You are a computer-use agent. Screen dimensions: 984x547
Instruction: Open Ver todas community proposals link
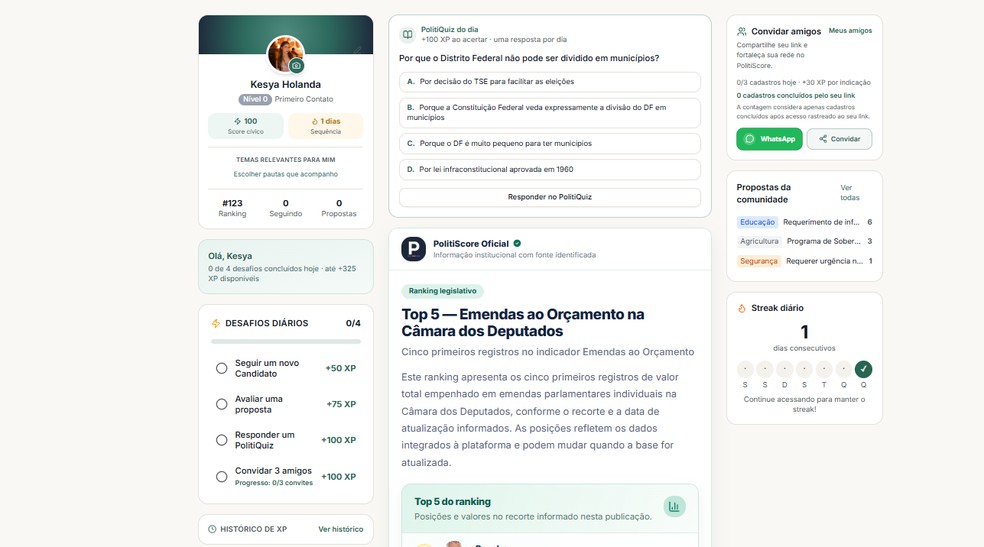pyautogui.click(x=850, y=193)
